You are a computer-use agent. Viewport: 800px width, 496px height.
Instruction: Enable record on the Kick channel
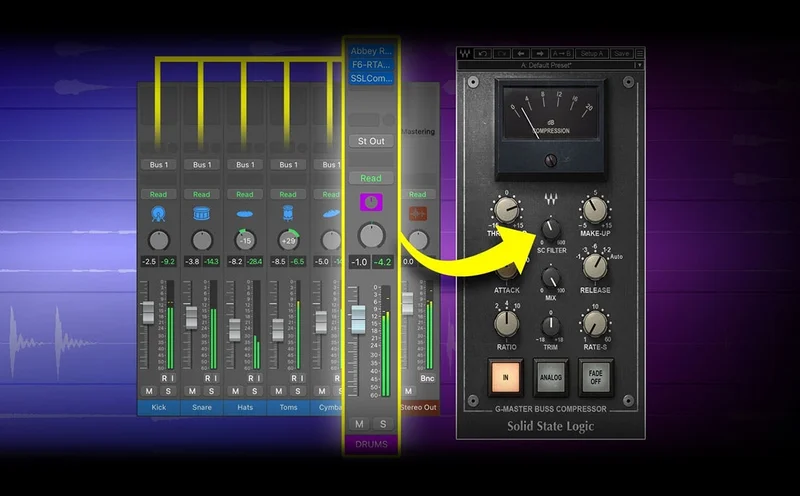164,378
